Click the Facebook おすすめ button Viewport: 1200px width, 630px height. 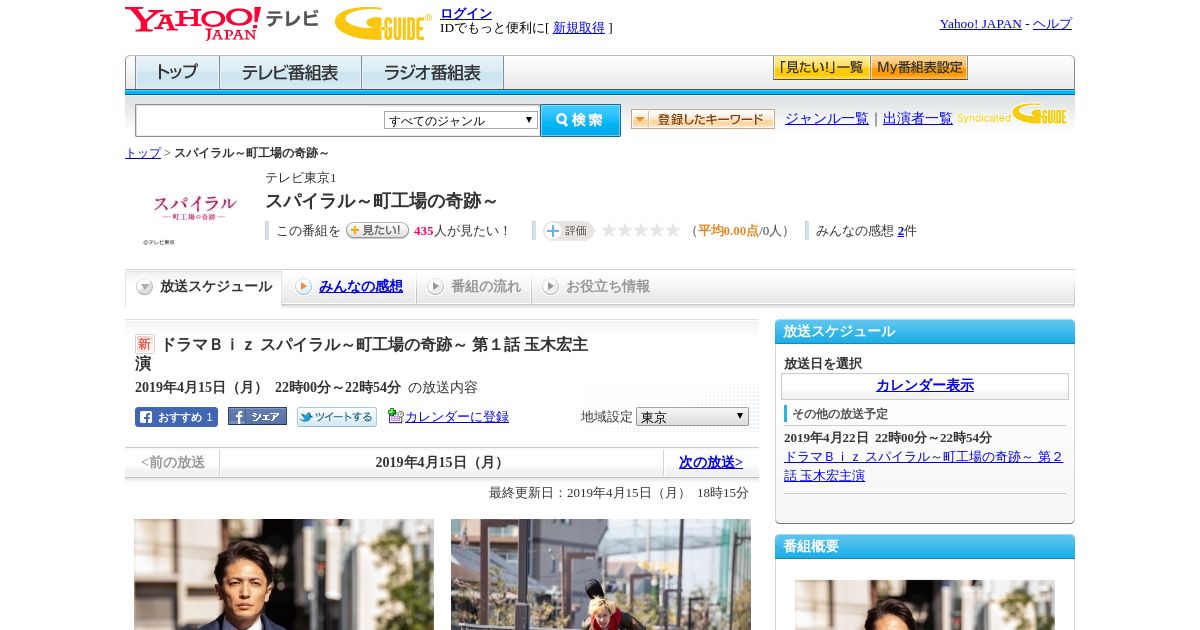(x=176, y=417)
